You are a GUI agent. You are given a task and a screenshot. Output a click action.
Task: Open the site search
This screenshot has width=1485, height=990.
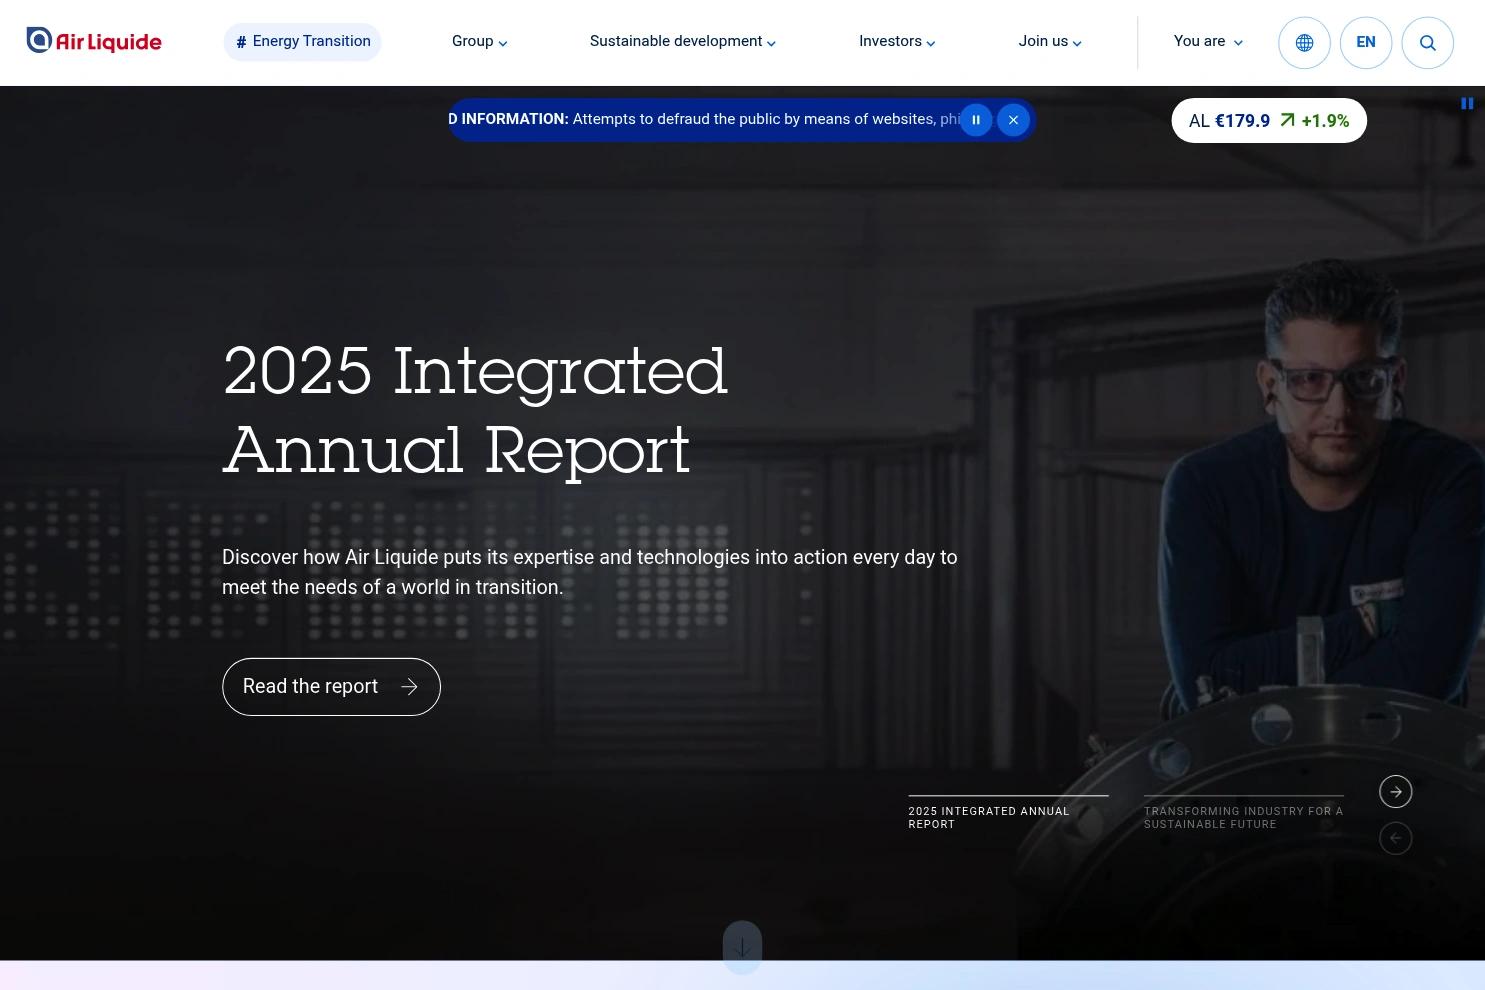[1427, 43]
